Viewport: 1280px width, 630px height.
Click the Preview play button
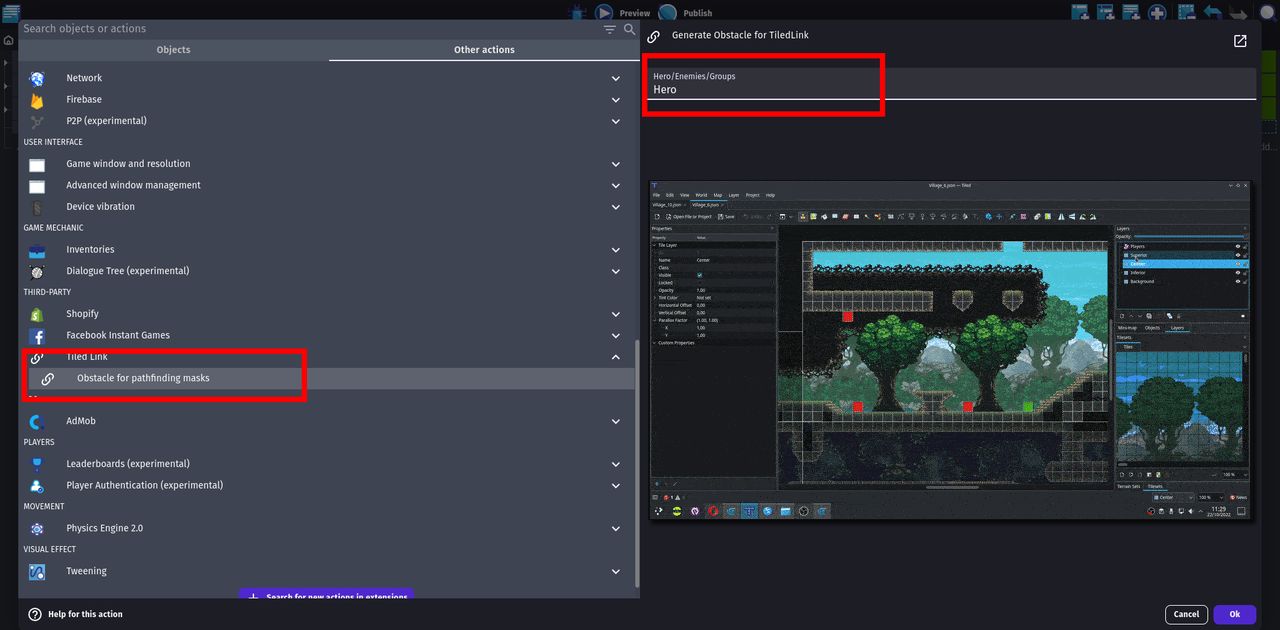click(604, 13)
